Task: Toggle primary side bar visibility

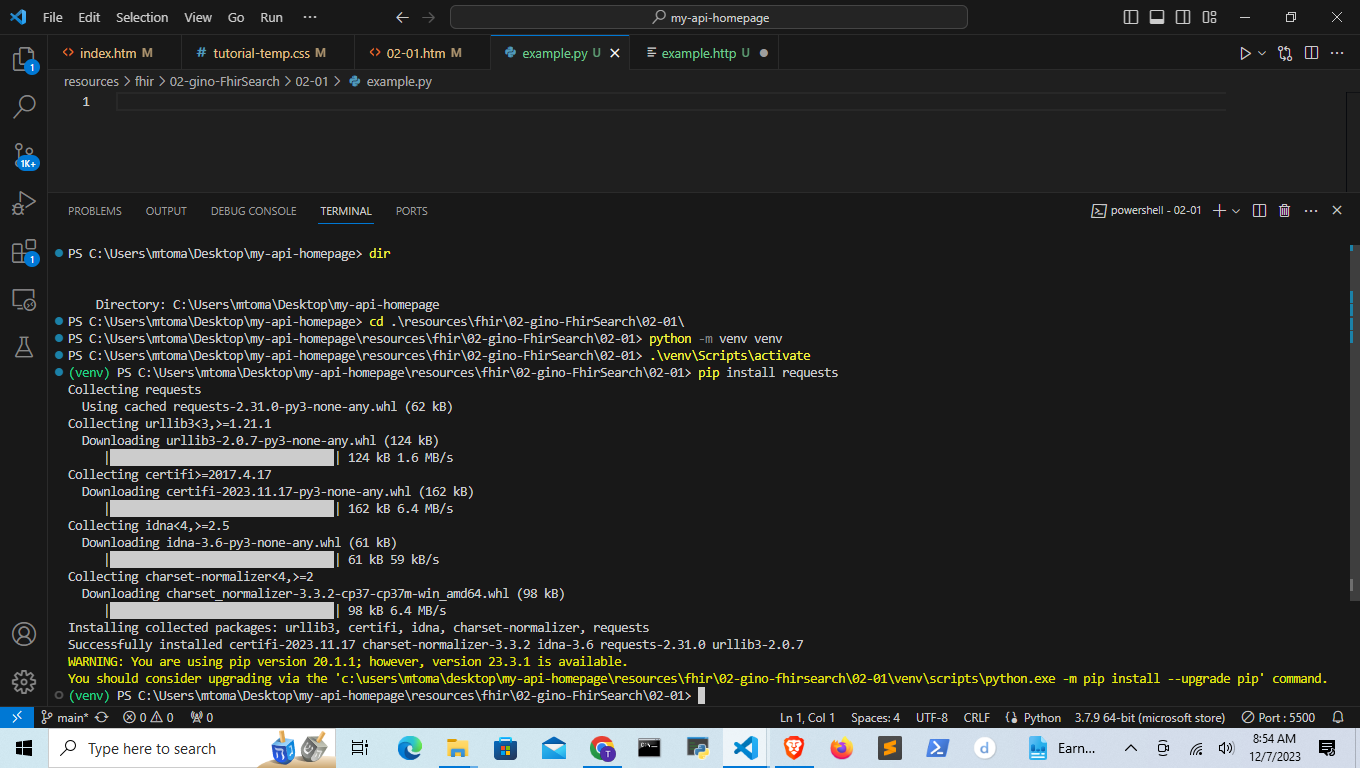Action: (1131, 17)
